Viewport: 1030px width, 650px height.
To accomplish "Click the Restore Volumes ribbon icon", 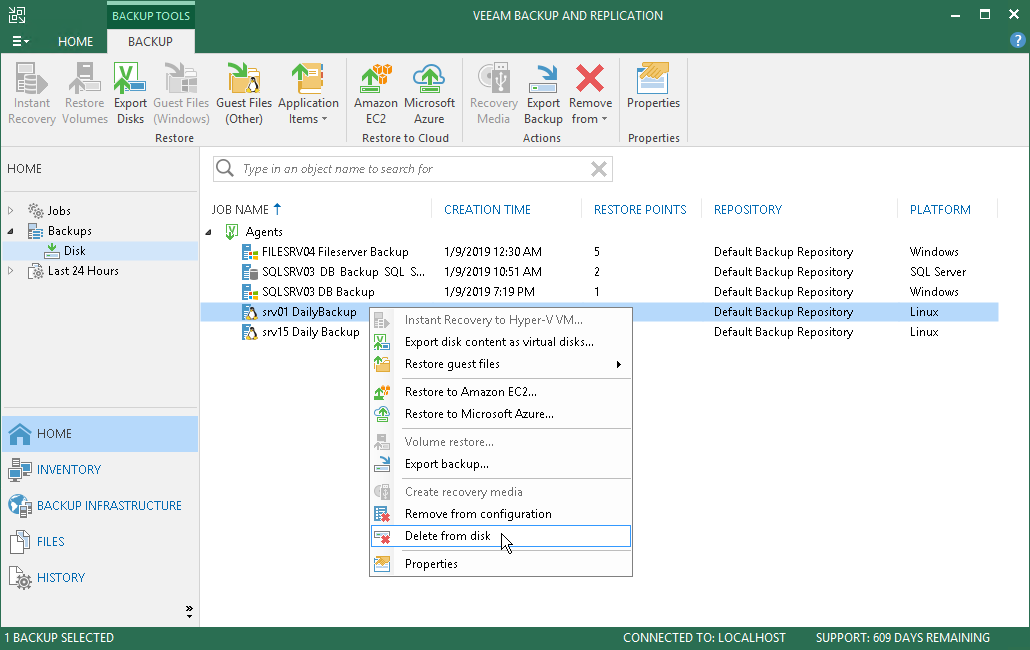I will pos(85,93).
